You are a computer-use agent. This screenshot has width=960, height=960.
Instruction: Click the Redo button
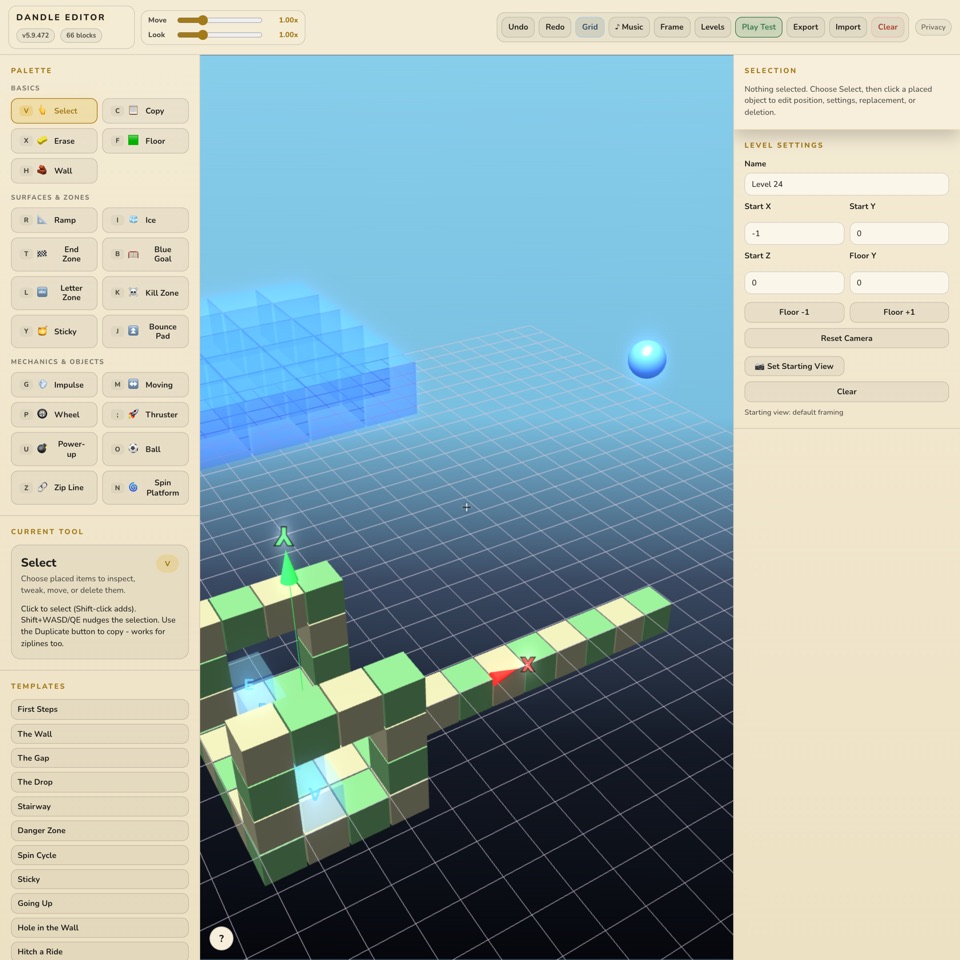click(x=555, y=27)
